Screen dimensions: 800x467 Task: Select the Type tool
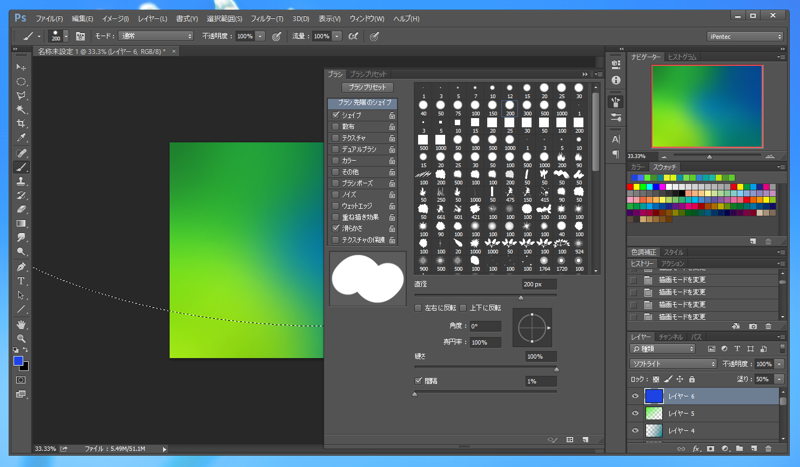21,281
